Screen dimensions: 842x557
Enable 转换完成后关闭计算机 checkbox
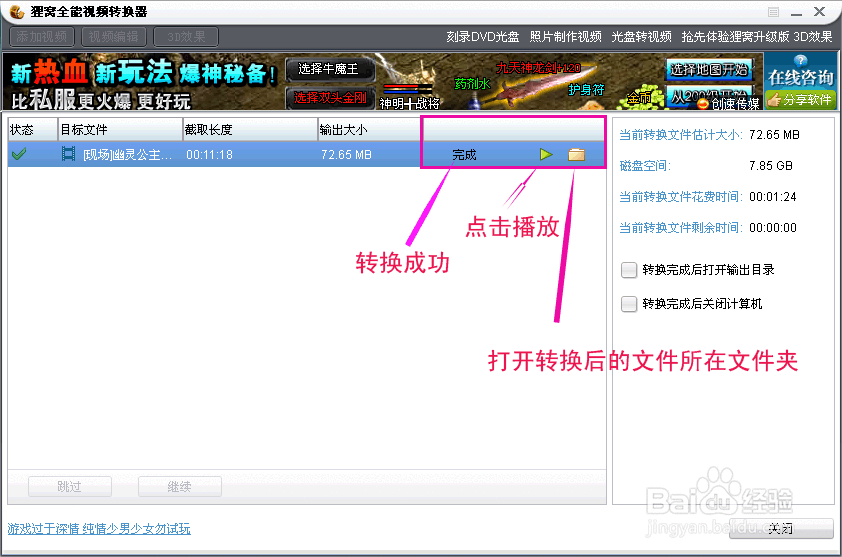tap(628, 304)
